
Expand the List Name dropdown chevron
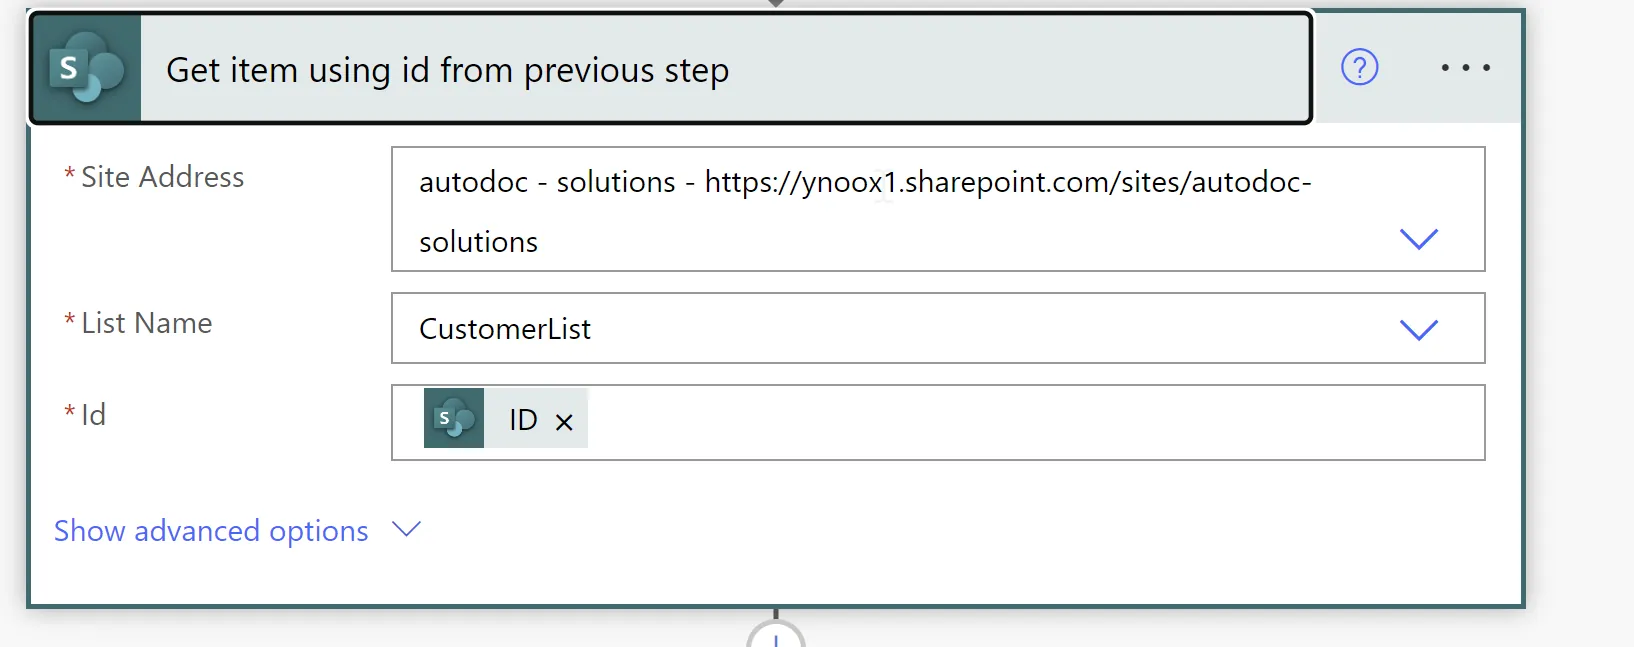(1418, 329)
